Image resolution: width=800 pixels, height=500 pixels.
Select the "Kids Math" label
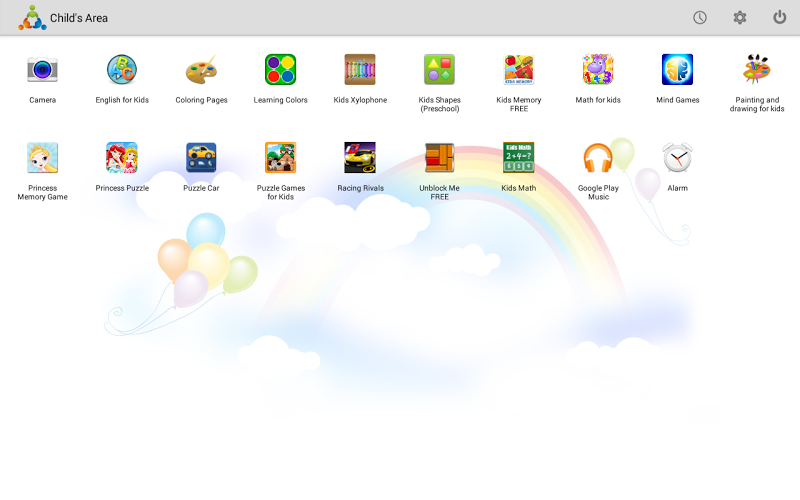click(x=519, y=188)
